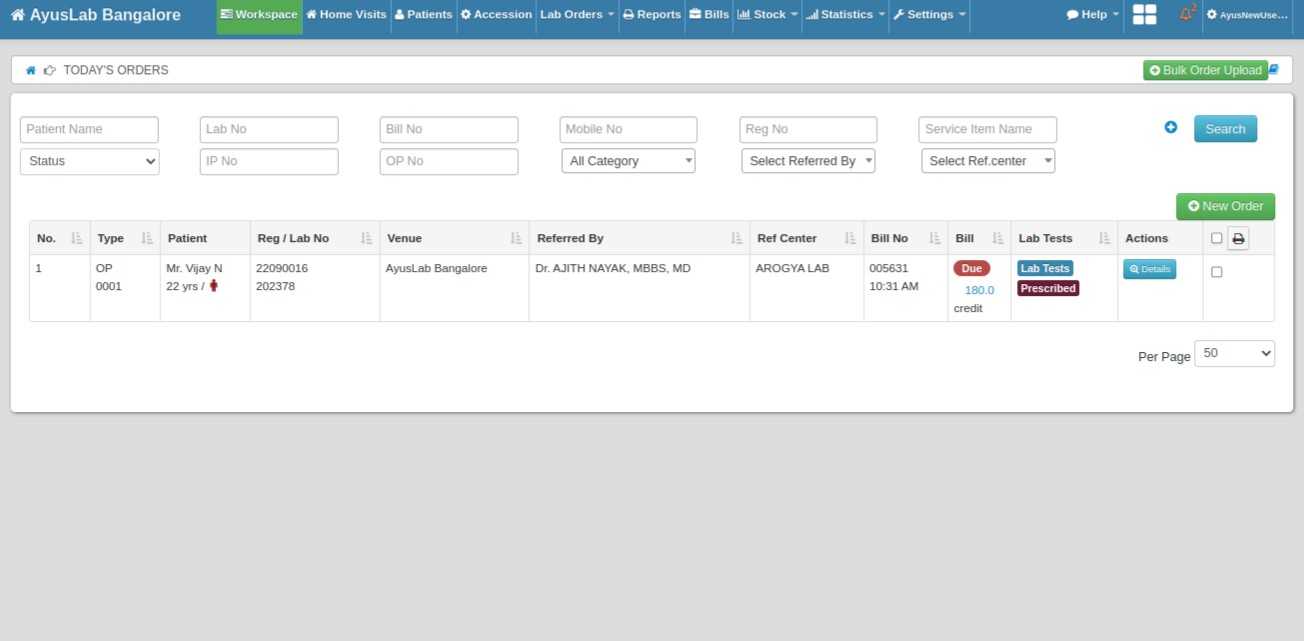Sort the Bill No column using its sort icon
This screenshot has height=641, width=1304.
coord(934,238)
